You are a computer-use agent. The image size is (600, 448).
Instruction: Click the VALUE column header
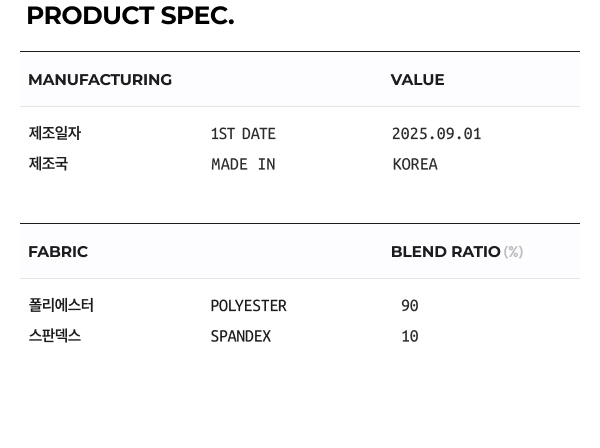417,80
